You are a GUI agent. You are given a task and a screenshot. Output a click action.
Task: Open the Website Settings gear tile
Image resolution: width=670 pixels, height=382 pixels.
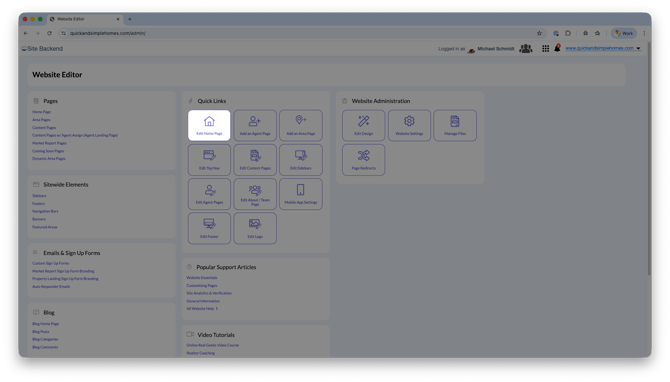[409, 125]
